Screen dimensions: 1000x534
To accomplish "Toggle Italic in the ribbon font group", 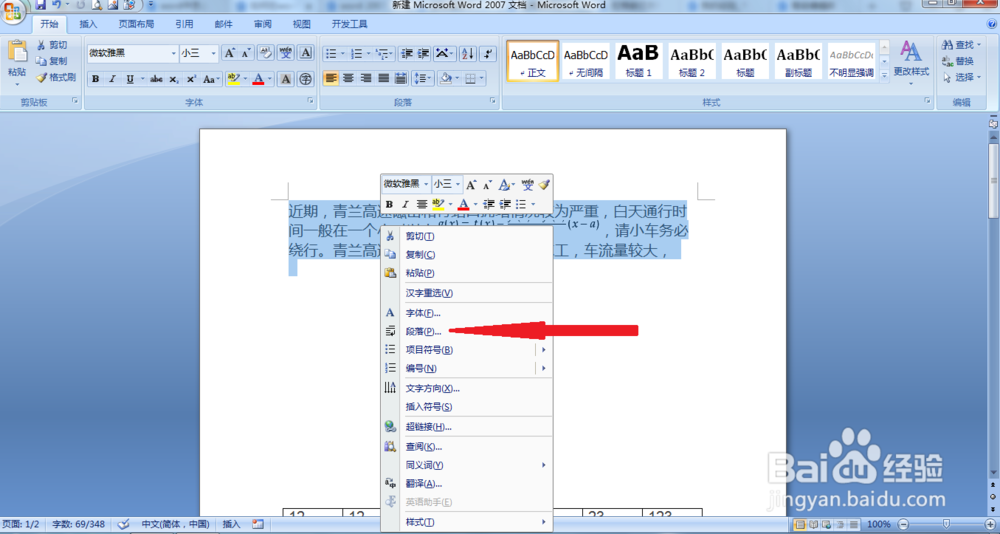I will 112,79.
